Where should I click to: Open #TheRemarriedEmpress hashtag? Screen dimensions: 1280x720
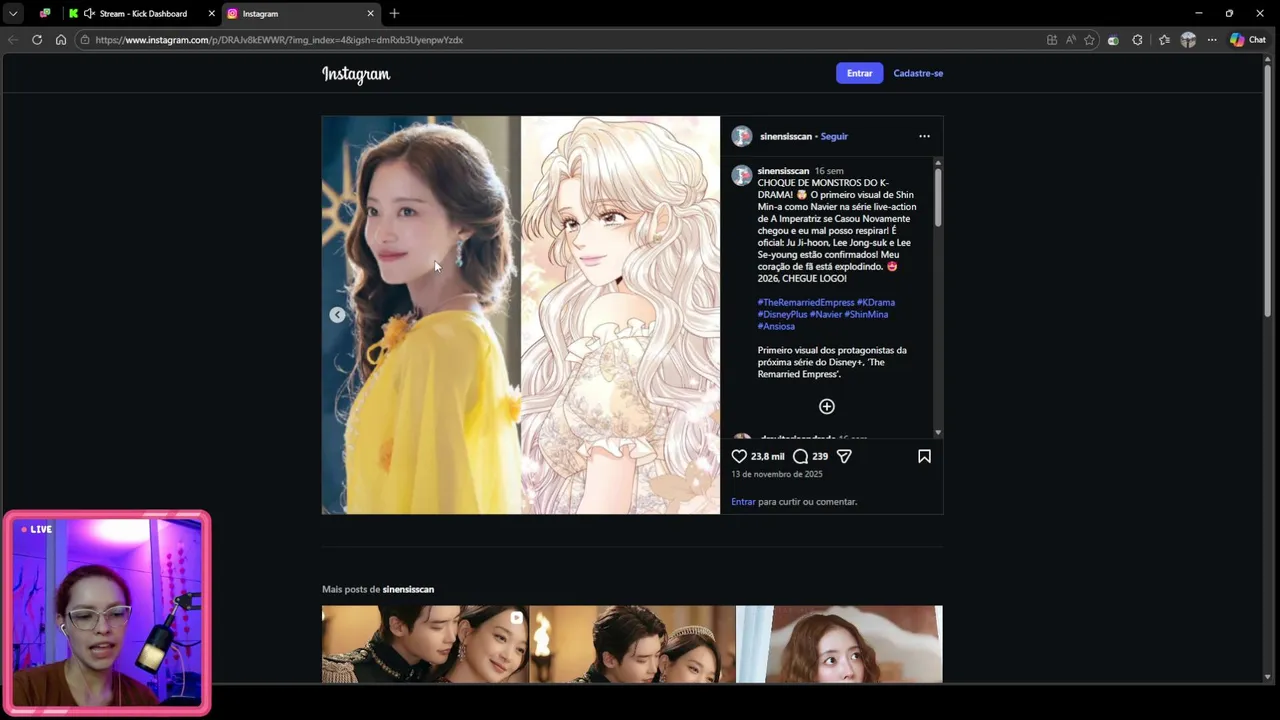[x=806, y=302]
